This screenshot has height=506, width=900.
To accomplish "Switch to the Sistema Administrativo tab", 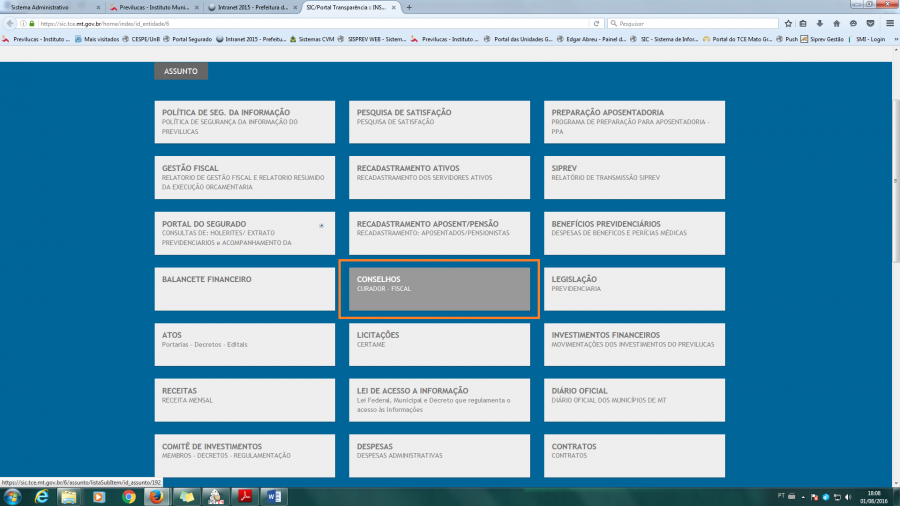I will click(x=50, y=7).
